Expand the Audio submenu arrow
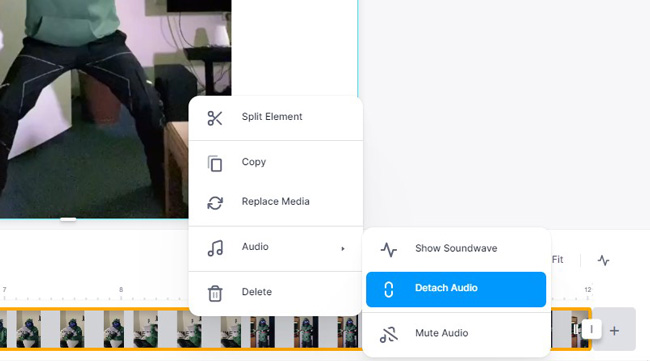The image size is (650, 361). (x=342, y=248)
